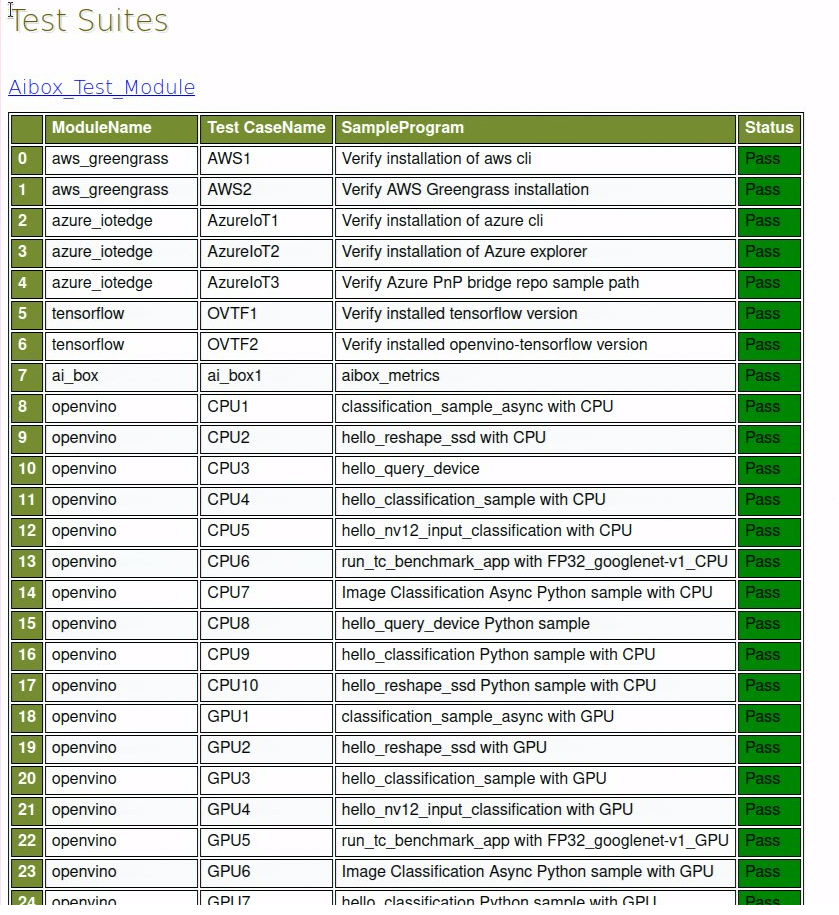
Task: Click the Status column header
Action: tap(769, 128)
